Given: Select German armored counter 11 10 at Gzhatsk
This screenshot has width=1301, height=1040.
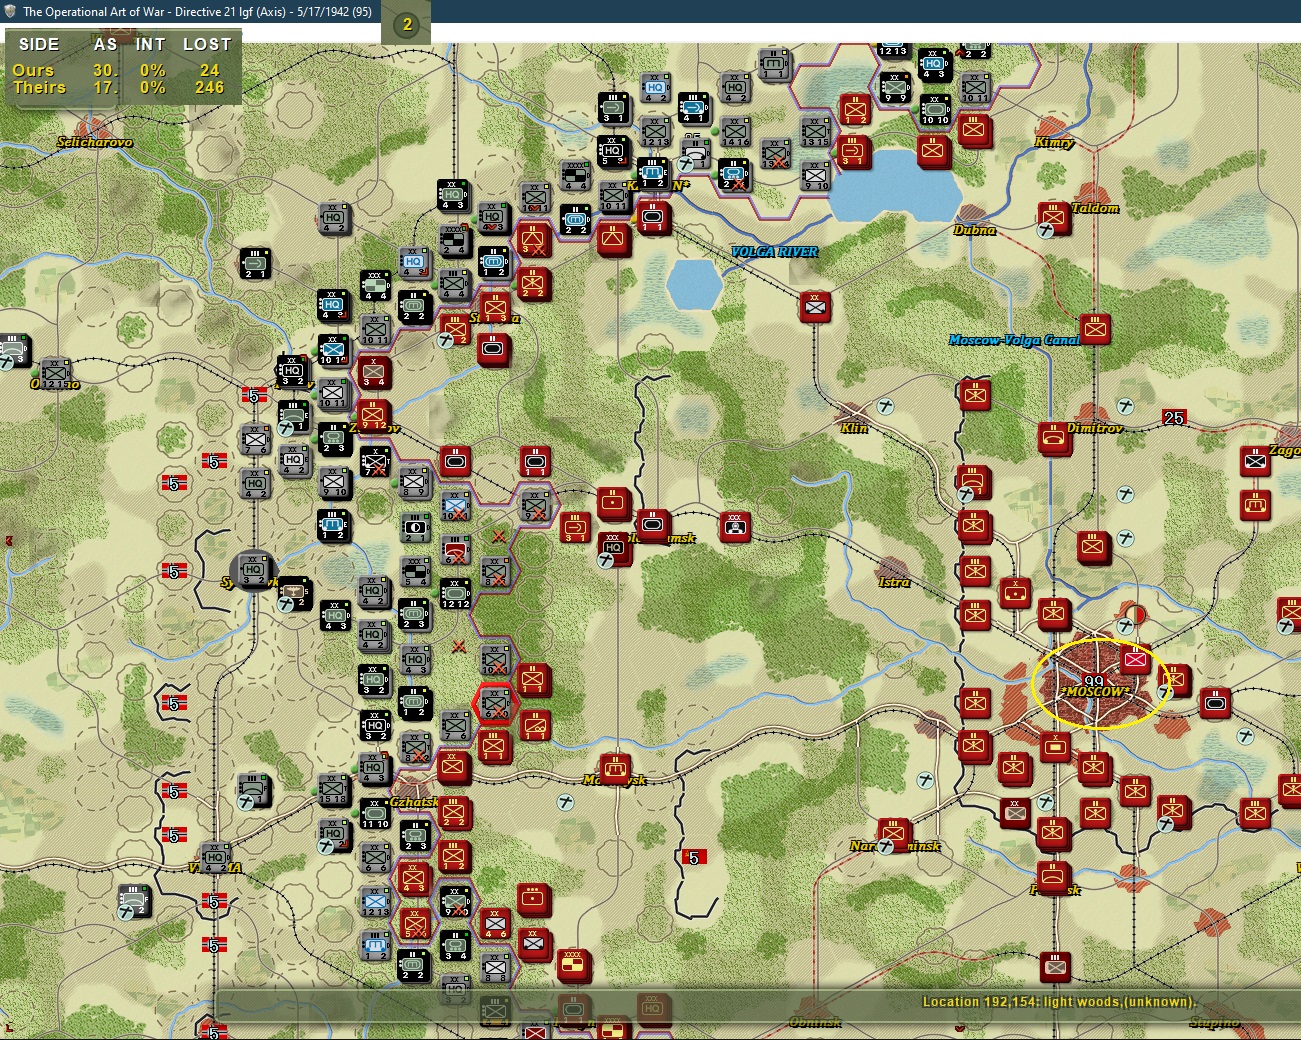Looking at the screenshot, I should [x=374, y=813].
